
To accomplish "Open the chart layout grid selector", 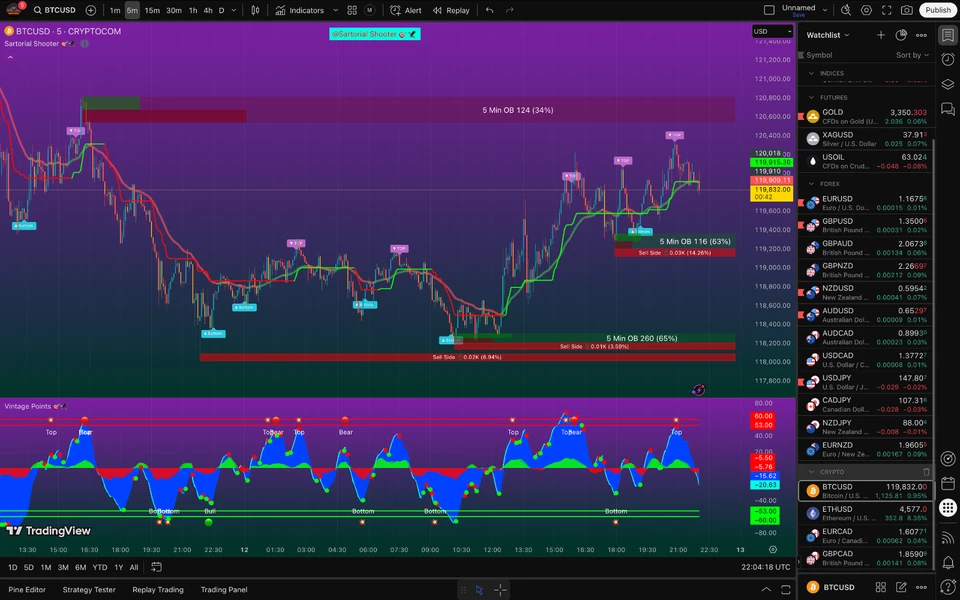I will point(352,10).
